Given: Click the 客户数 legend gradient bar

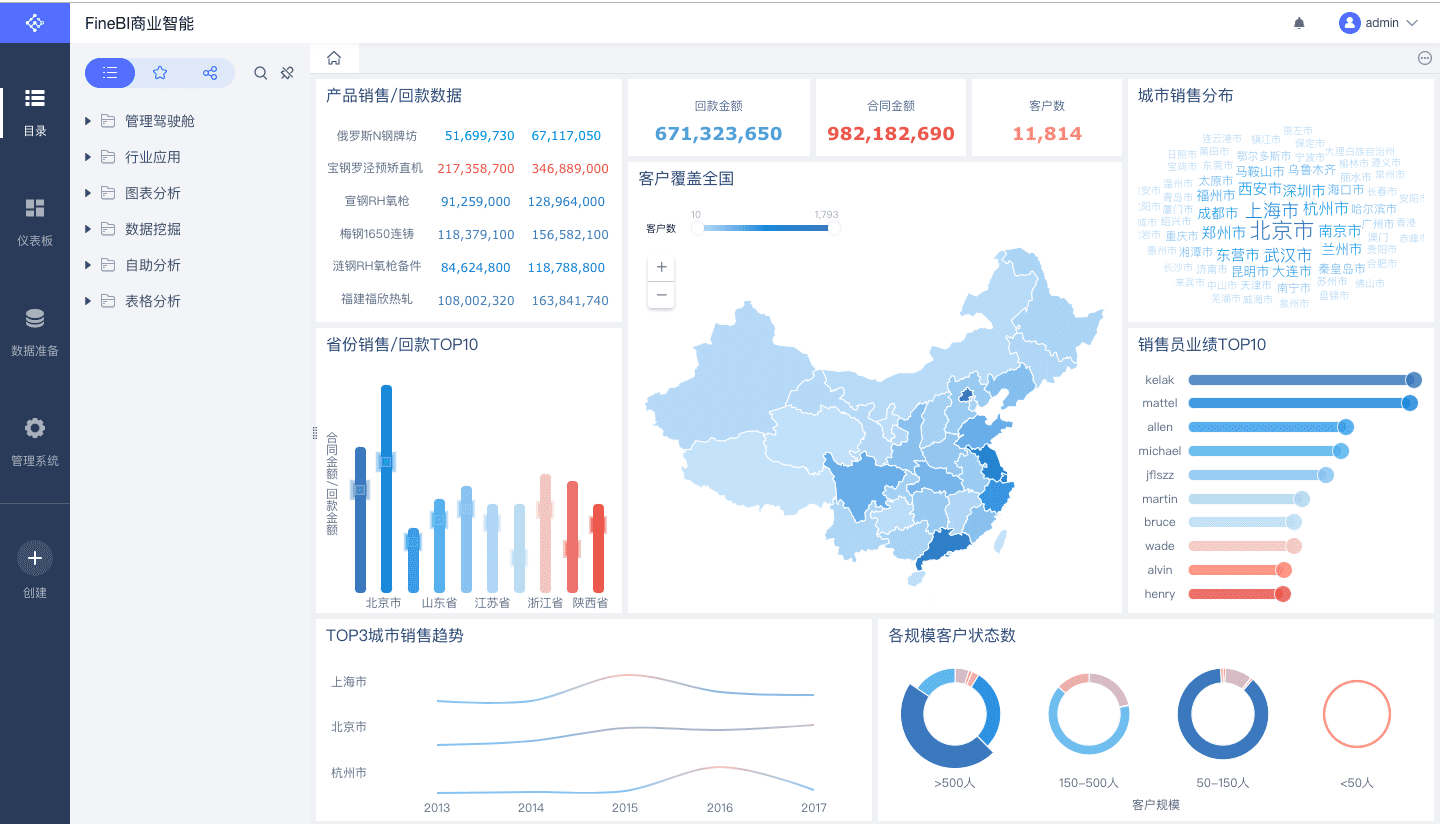Looking at the screenshot, I should click(766, 228).
